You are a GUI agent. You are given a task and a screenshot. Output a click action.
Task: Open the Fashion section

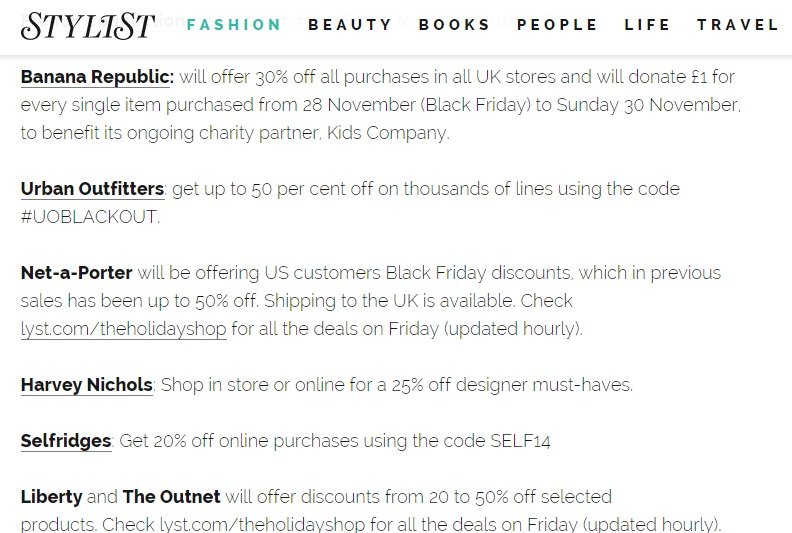pos(234,25)
